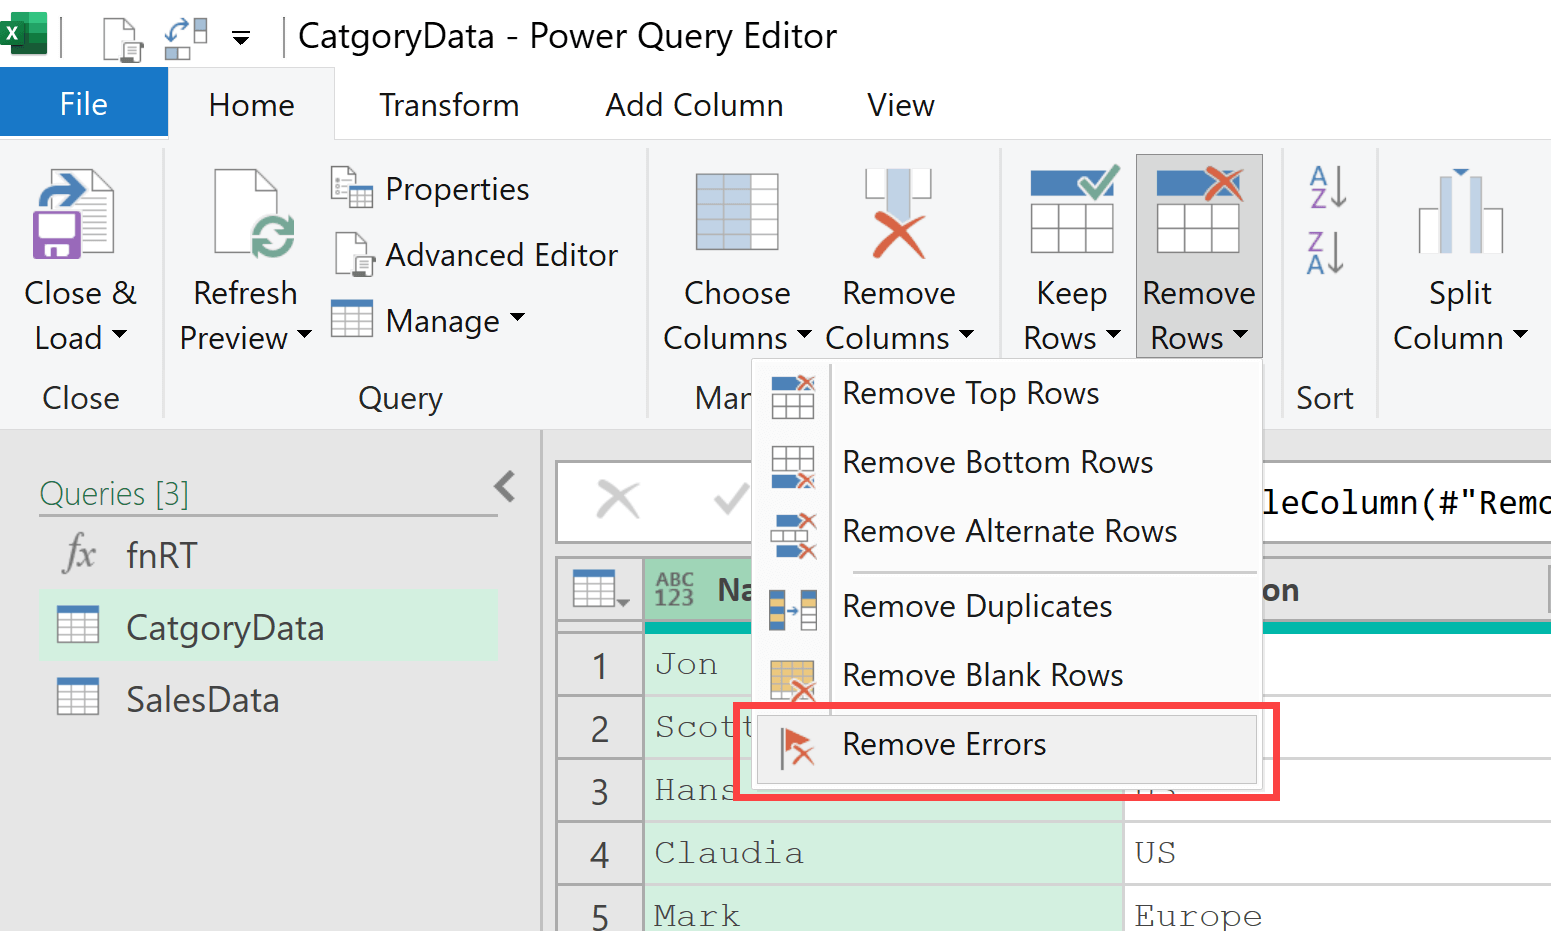Click the Excel app icon in title bar
1551x931 pixels.
pos(24,33)
